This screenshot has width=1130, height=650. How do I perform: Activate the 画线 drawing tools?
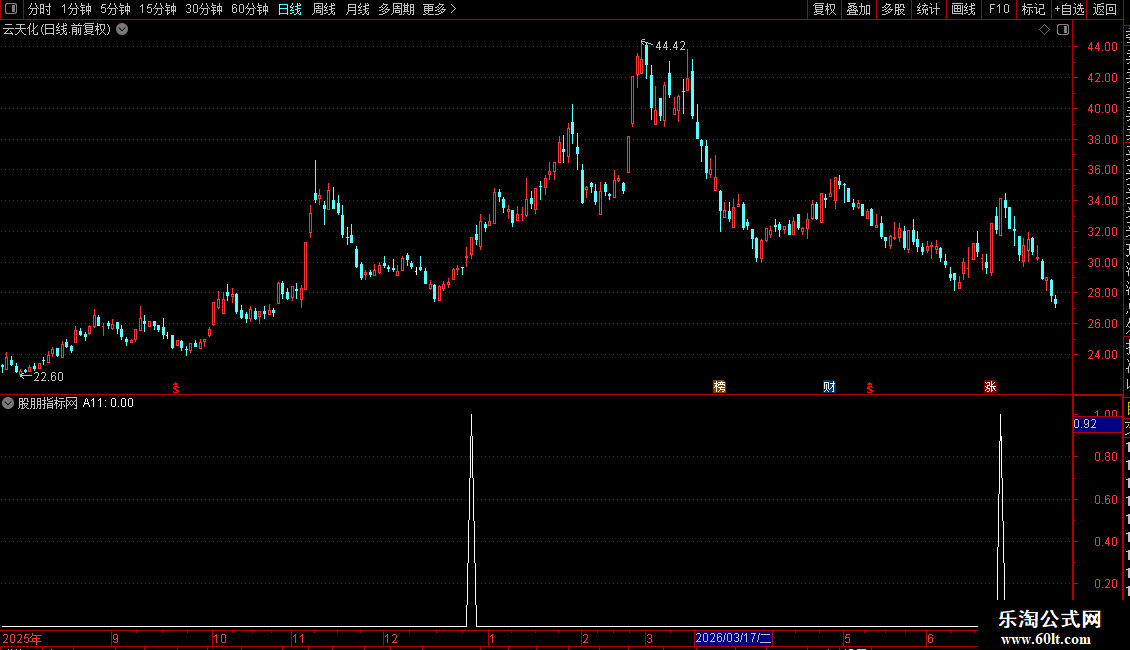[964, 9]
